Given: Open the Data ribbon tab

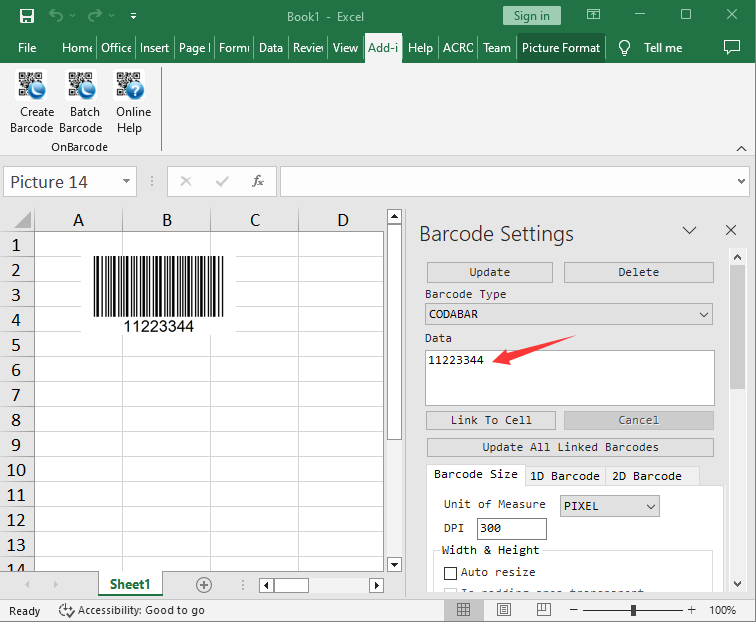Looking at the screenshot, I should [271, 48].
